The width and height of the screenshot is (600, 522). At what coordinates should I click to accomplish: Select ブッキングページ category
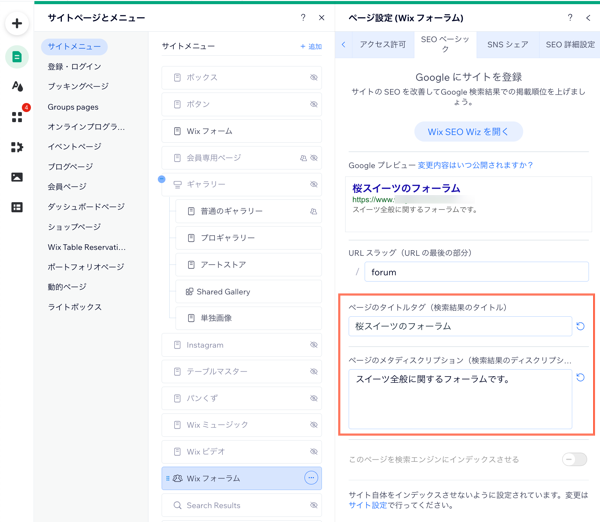coord(78,86)
